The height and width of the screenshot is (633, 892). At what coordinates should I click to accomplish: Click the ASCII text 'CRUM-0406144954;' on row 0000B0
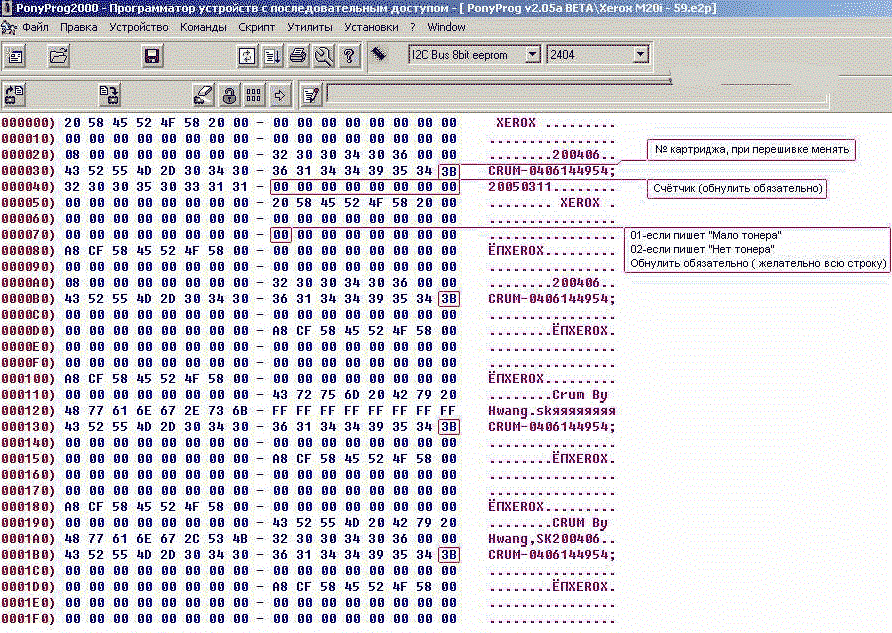[552, 299]
